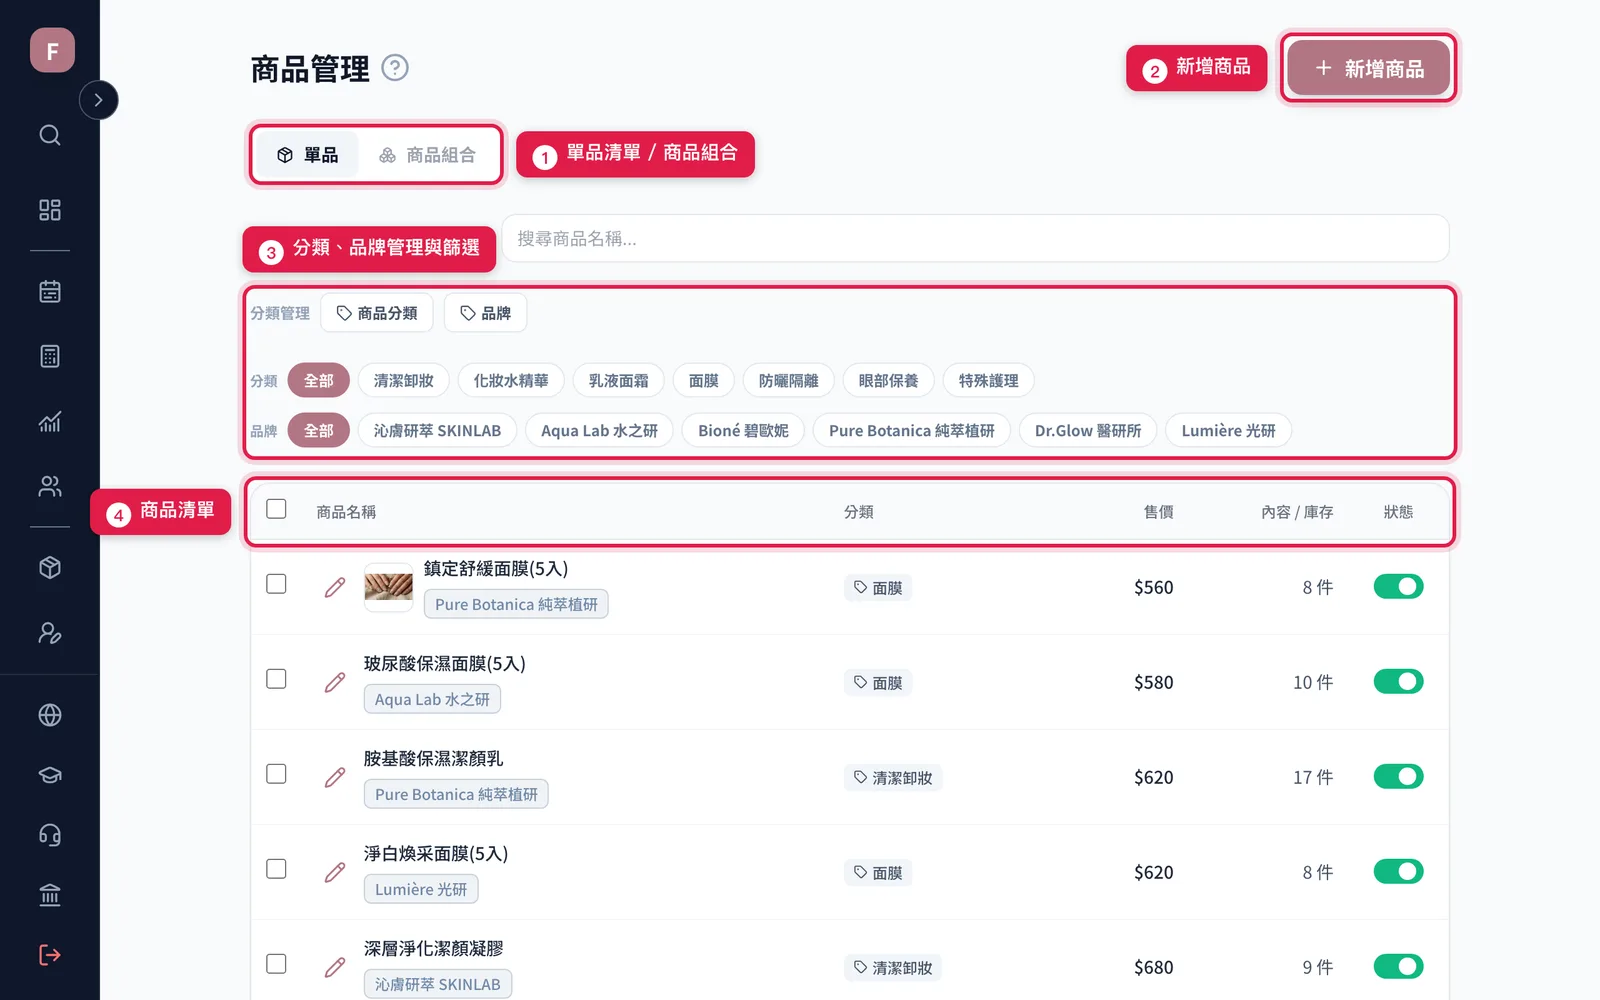Open the calendar icon in sidebar
Image resolution: width=1600 pixels, height=1000 pixels.
pyautogui.click(x=50, y=291)
